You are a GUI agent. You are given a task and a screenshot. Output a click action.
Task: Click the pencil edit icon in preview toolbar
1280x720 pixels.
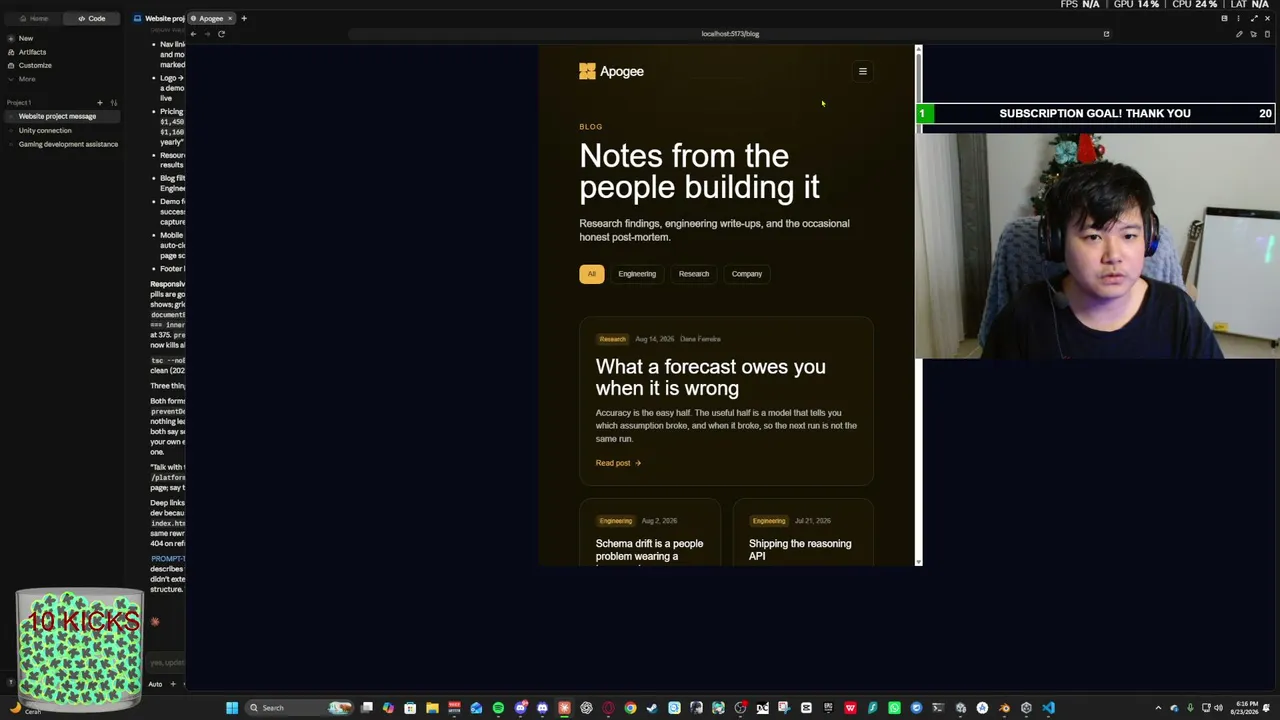pos(1239,34)
